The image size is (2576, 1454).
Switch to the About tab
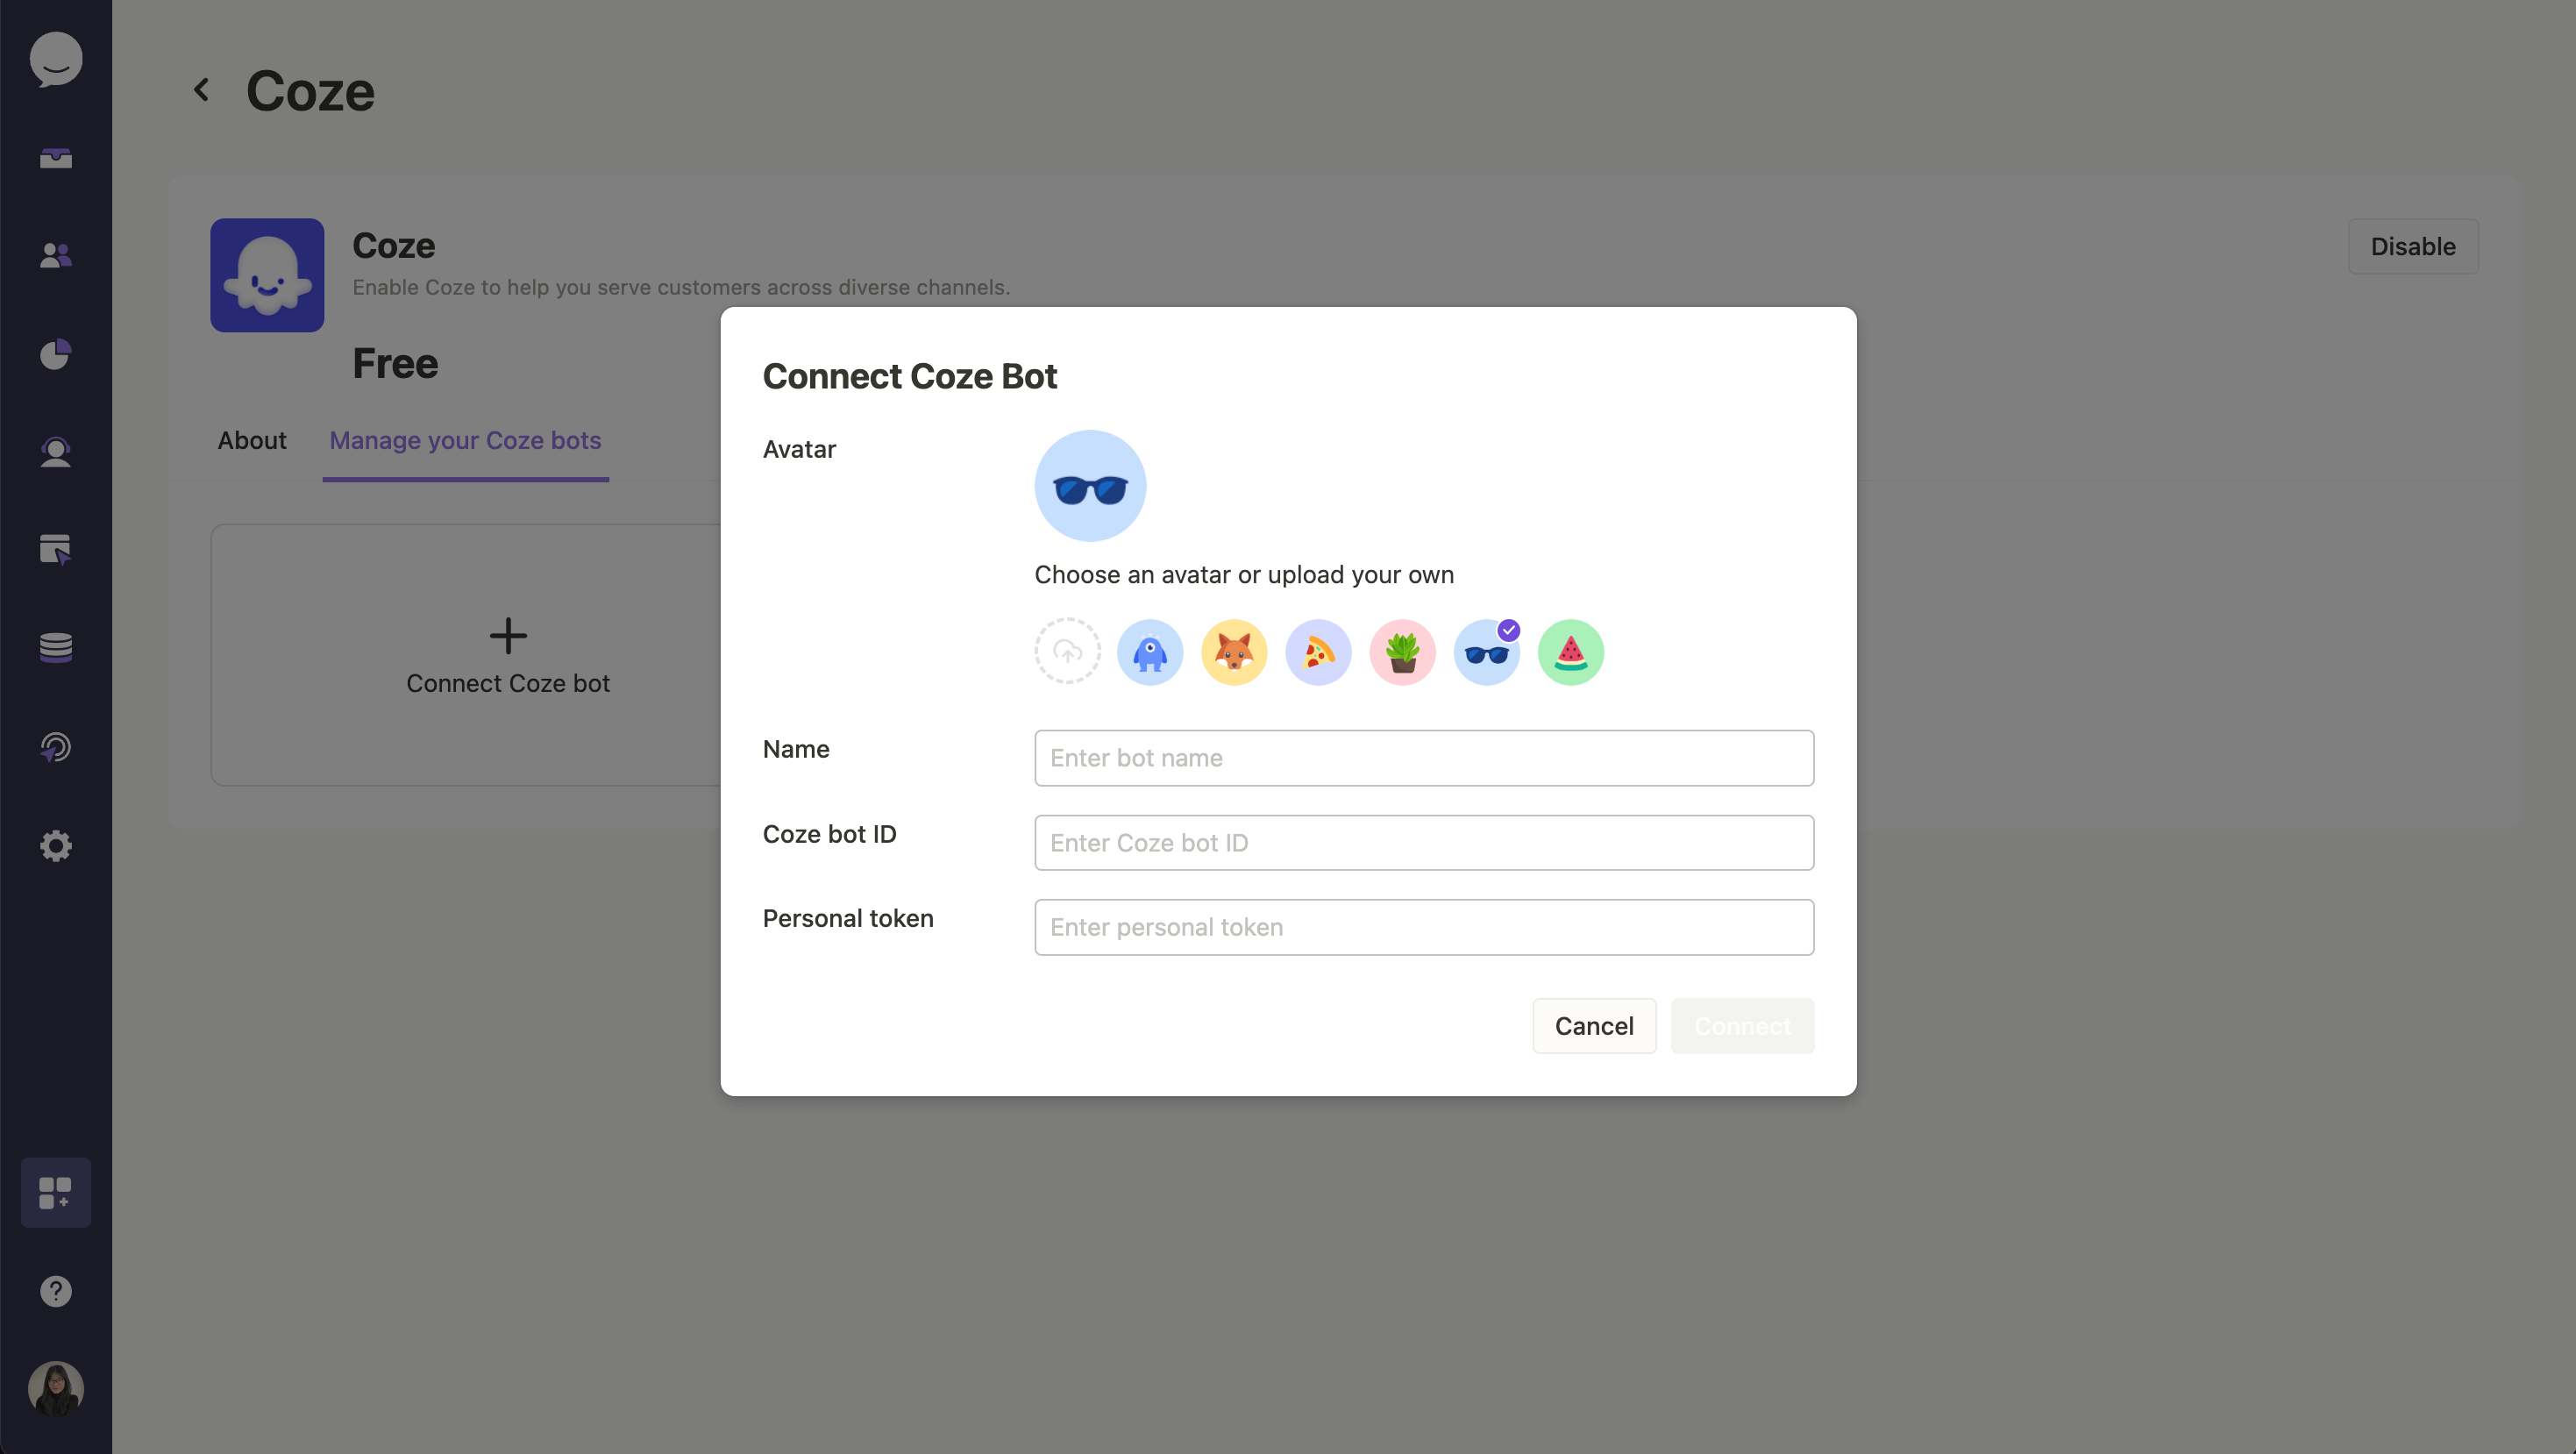pos(251,440)
